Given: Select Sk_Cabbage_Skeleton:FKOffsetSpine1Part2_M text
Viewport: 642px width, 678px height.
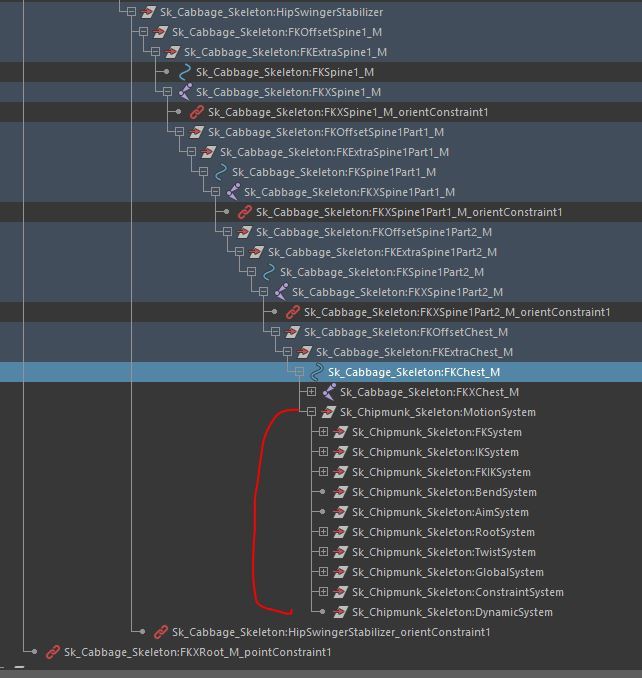Looking at the screenshot, I should [374, 232].
